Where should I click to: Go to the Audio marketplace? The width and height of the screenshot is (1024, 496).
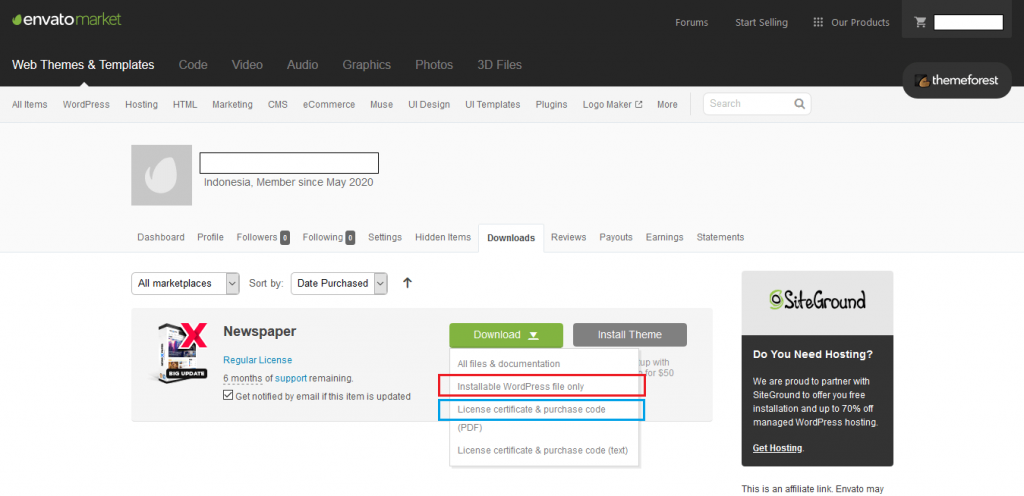(302, 65)
